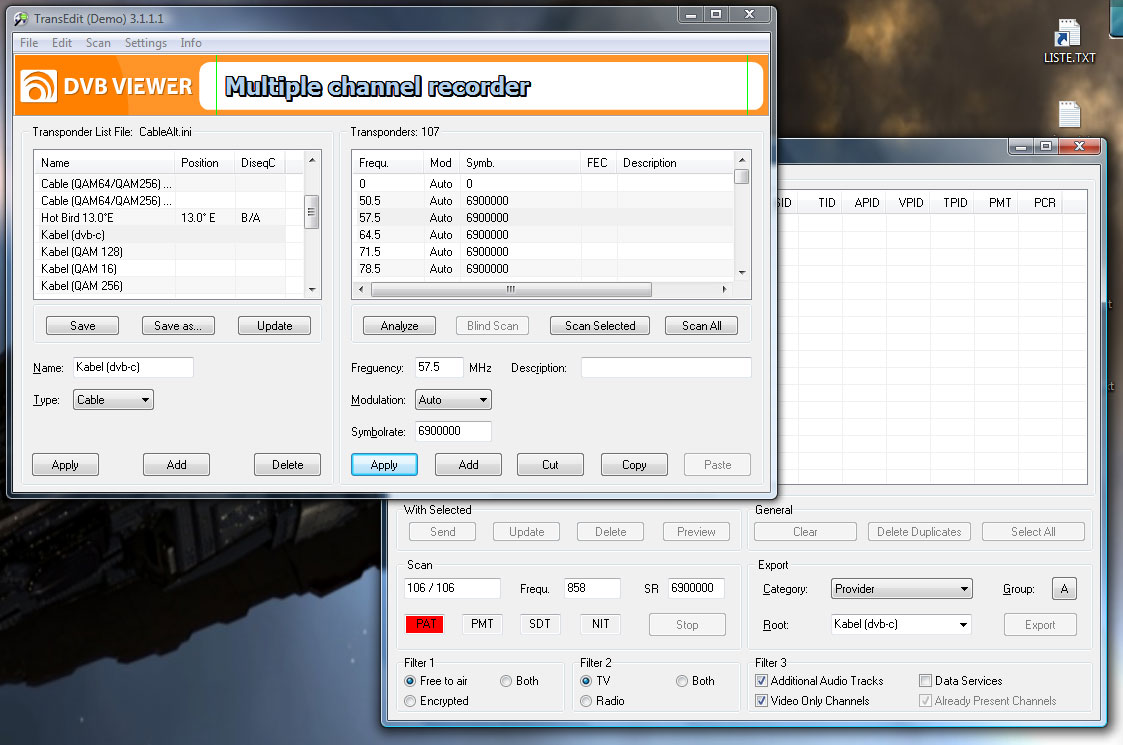Image resolution: width=1123 pixels, height=745 pixels.
Task: Click the Group A button
Action: click(1064, 589)
